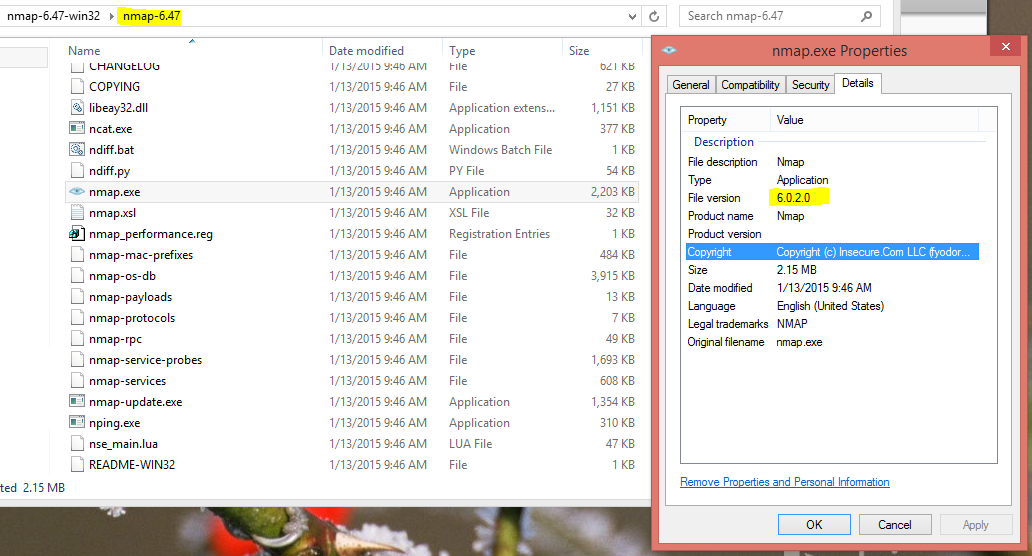Click the CHANGELOG file name

pyautogui.click(x=124, y=66)
